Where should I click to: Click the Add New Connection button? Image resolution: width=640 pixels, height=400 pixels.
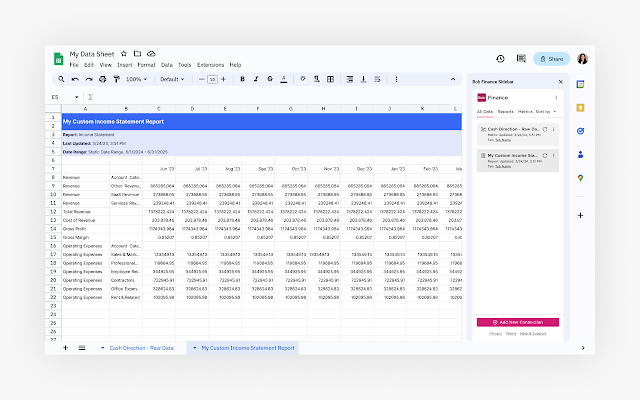pos(518,322)
